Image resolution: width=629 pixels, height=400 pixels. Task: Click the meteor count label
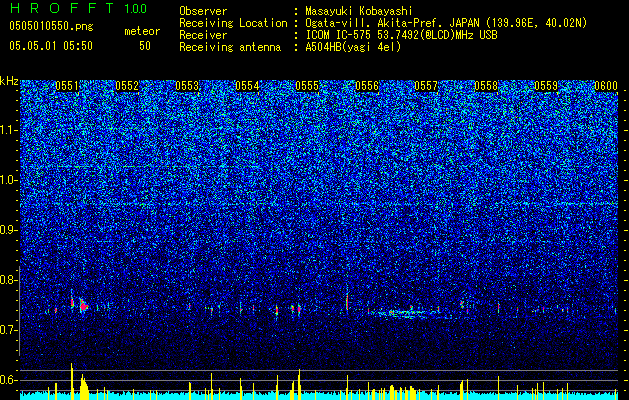coord(142,31)
